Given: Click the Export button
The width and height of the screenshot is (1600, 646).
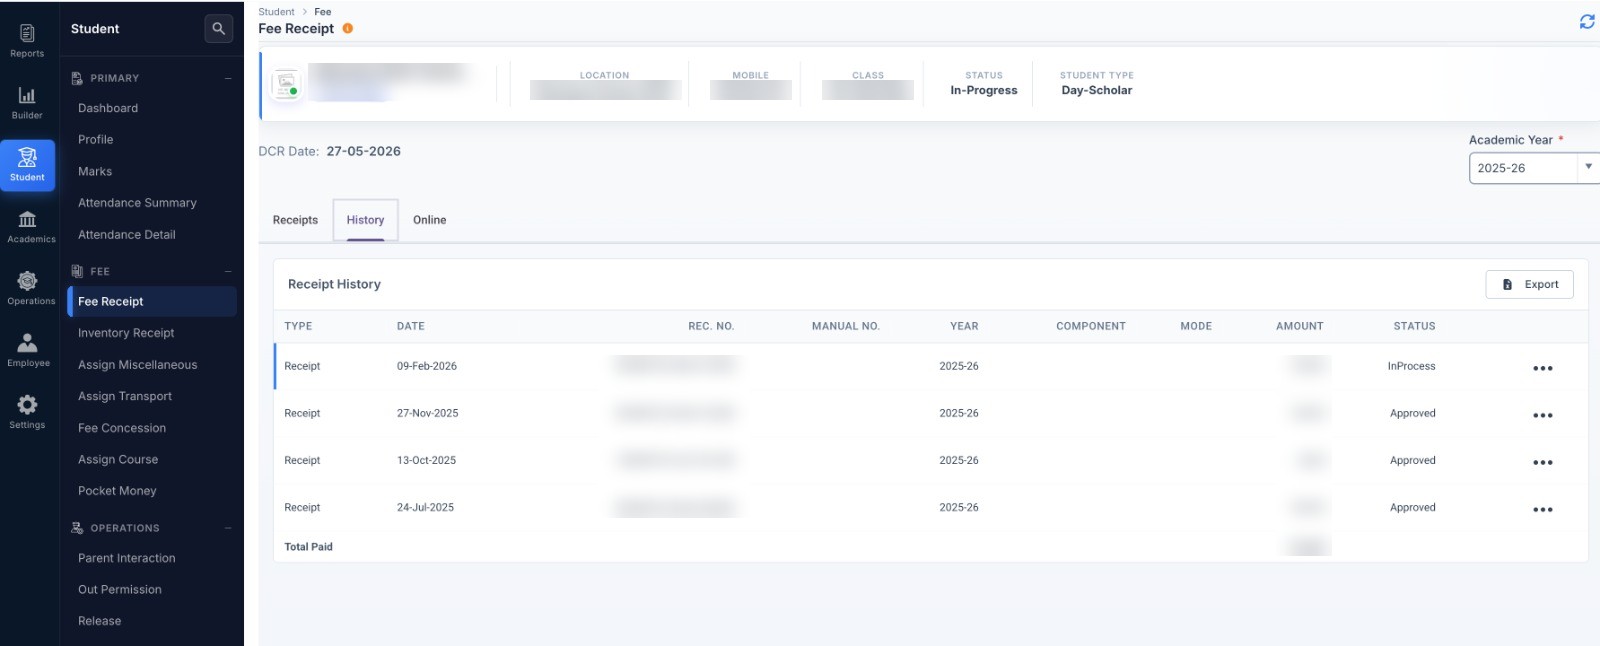Looking at the screenshot, I should point(1529,284).
